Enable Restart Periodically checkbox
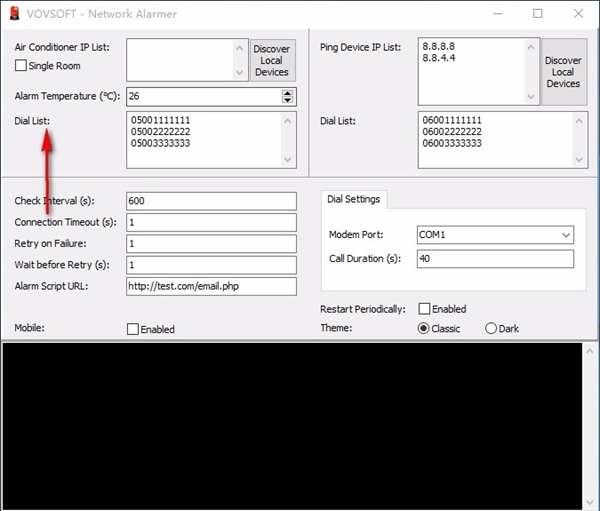The image size is (600, 511). click(424, 309)
